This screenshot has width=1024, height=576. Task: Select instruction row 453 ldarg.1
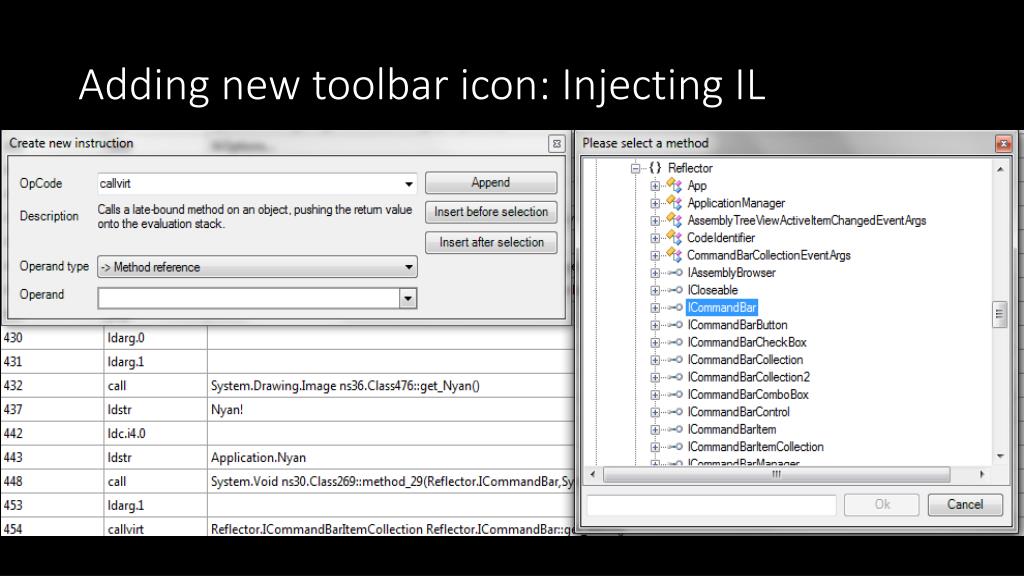tap(287, 505)
